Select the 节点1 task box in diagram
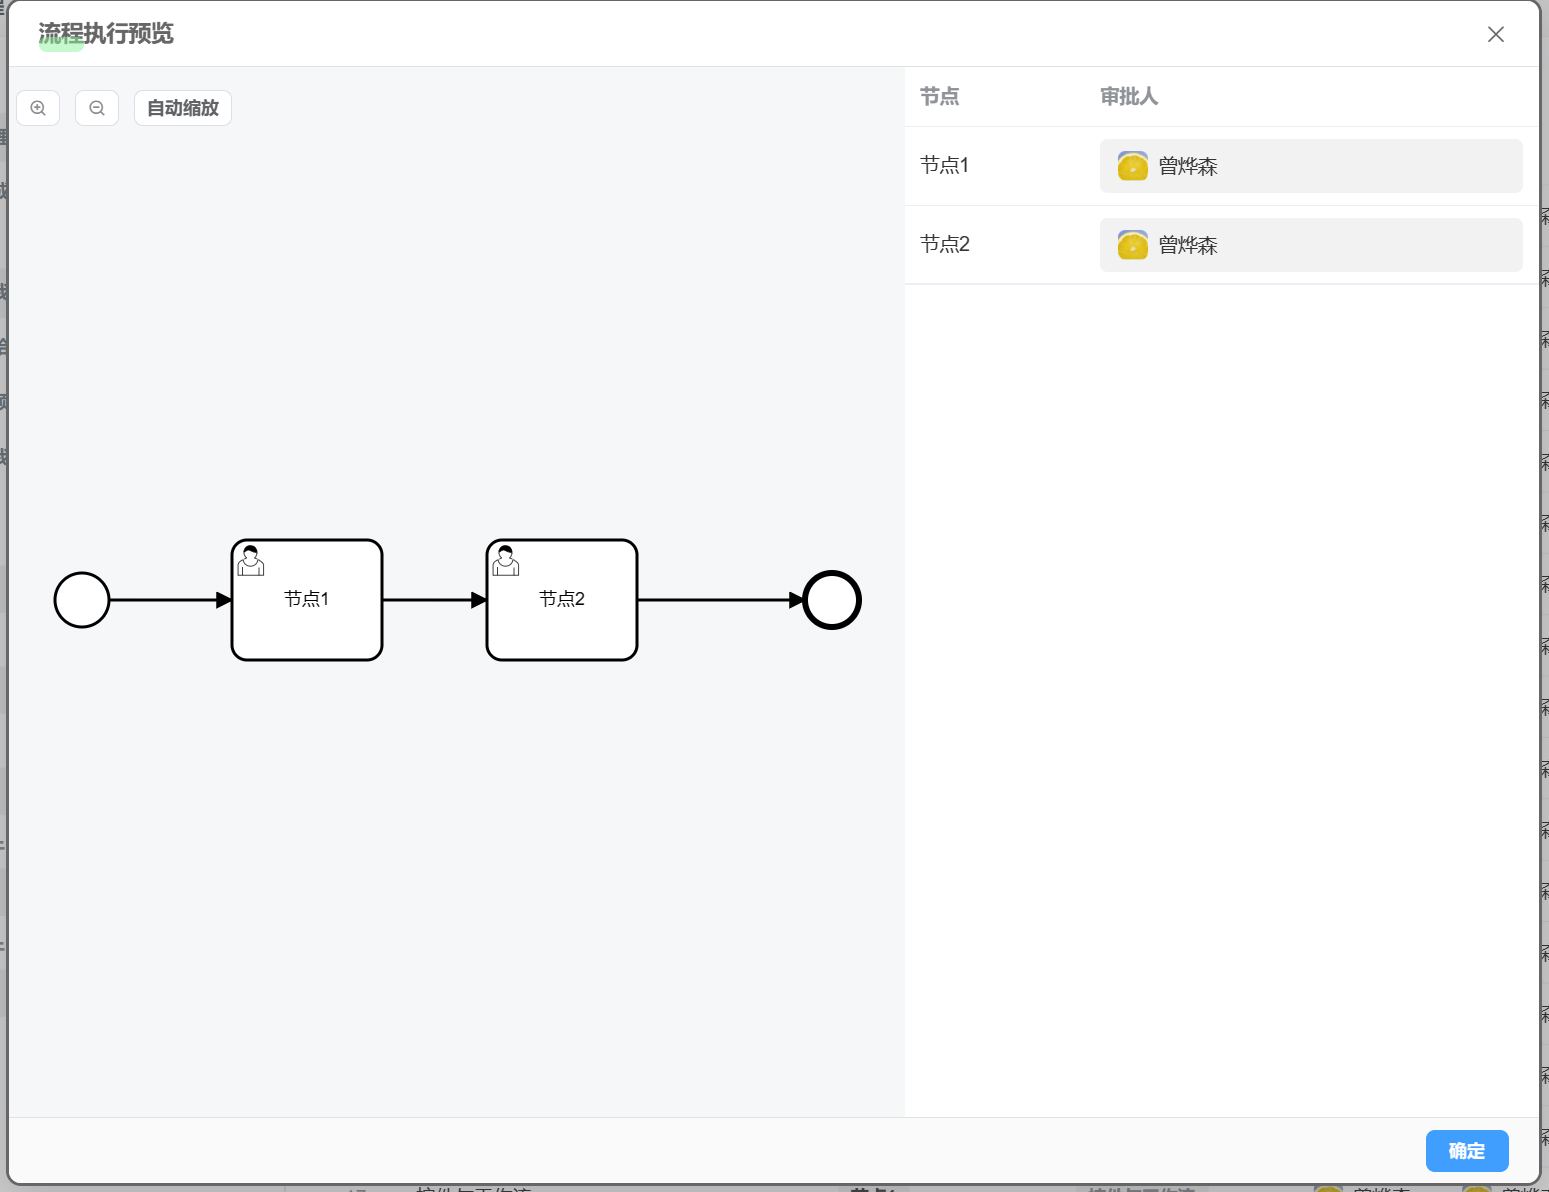 tap(307, 600)
